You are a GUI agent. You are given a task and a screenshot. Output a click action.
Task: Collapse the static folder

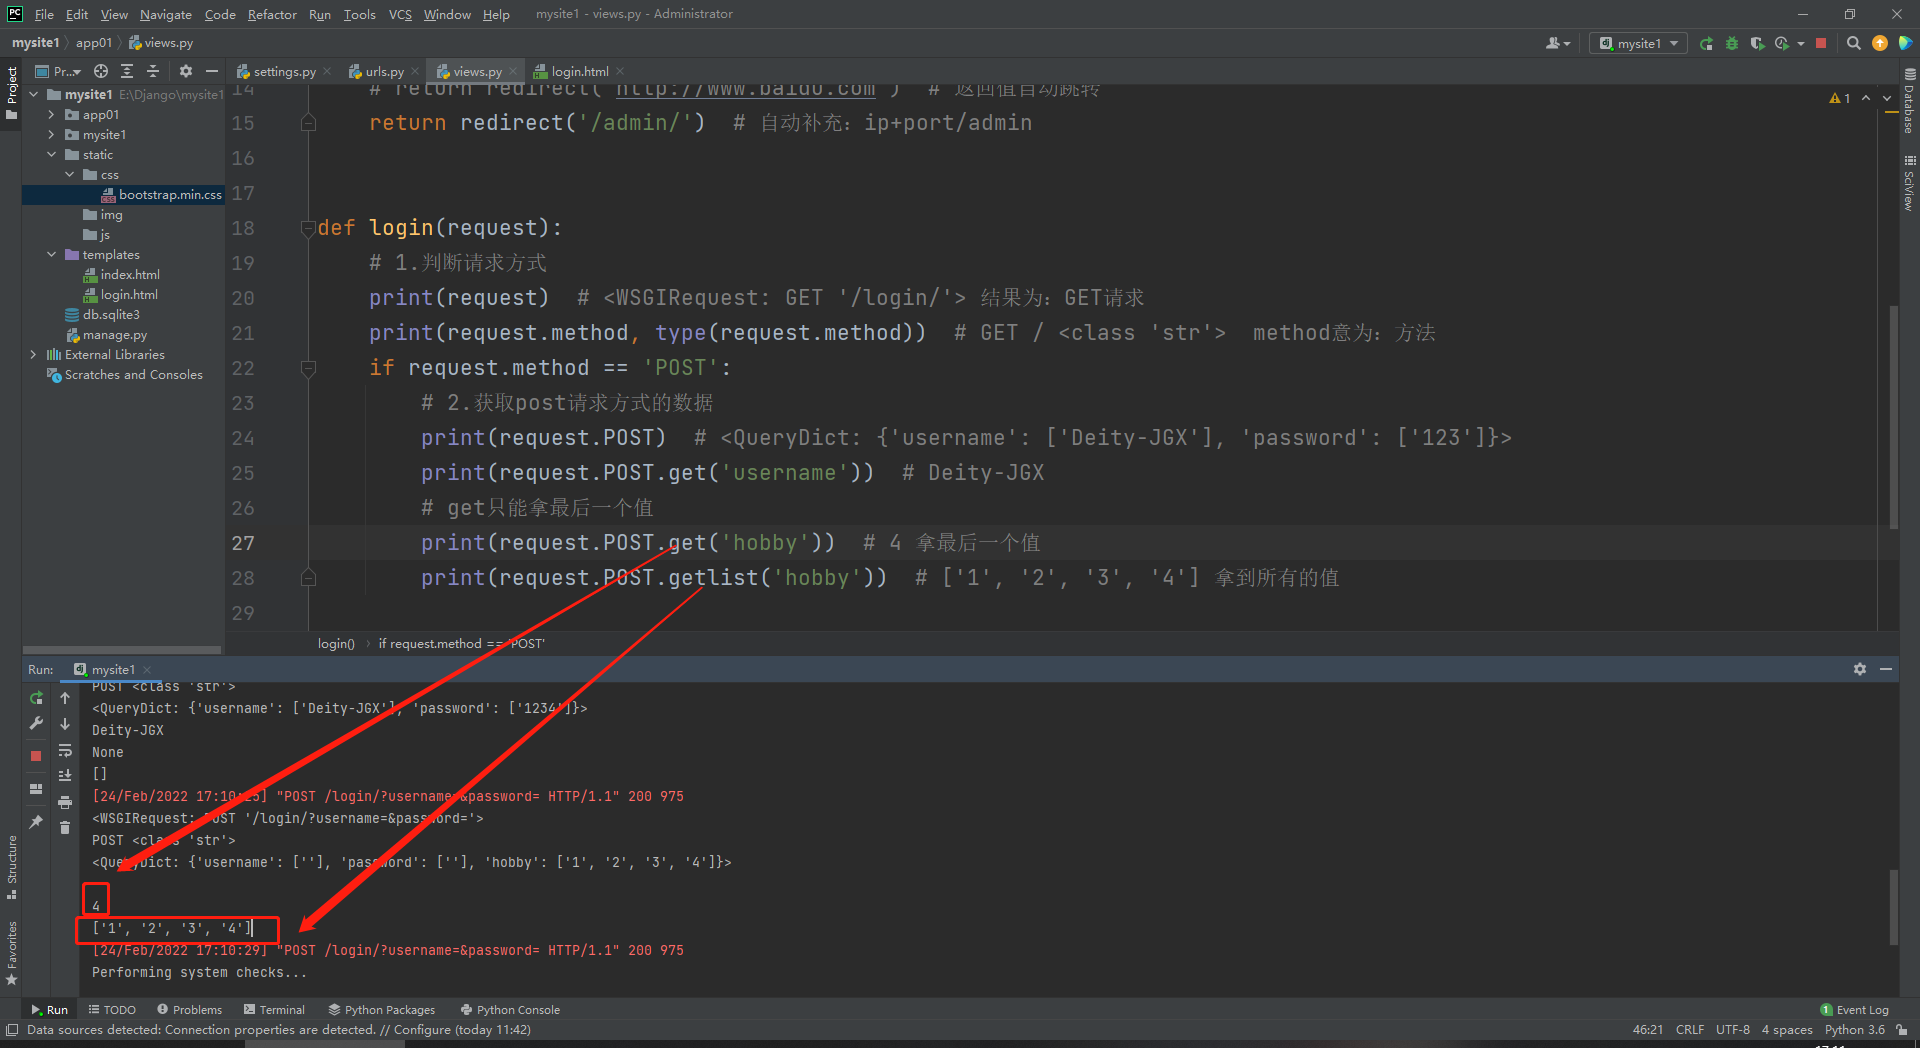[x=51, y=155]
